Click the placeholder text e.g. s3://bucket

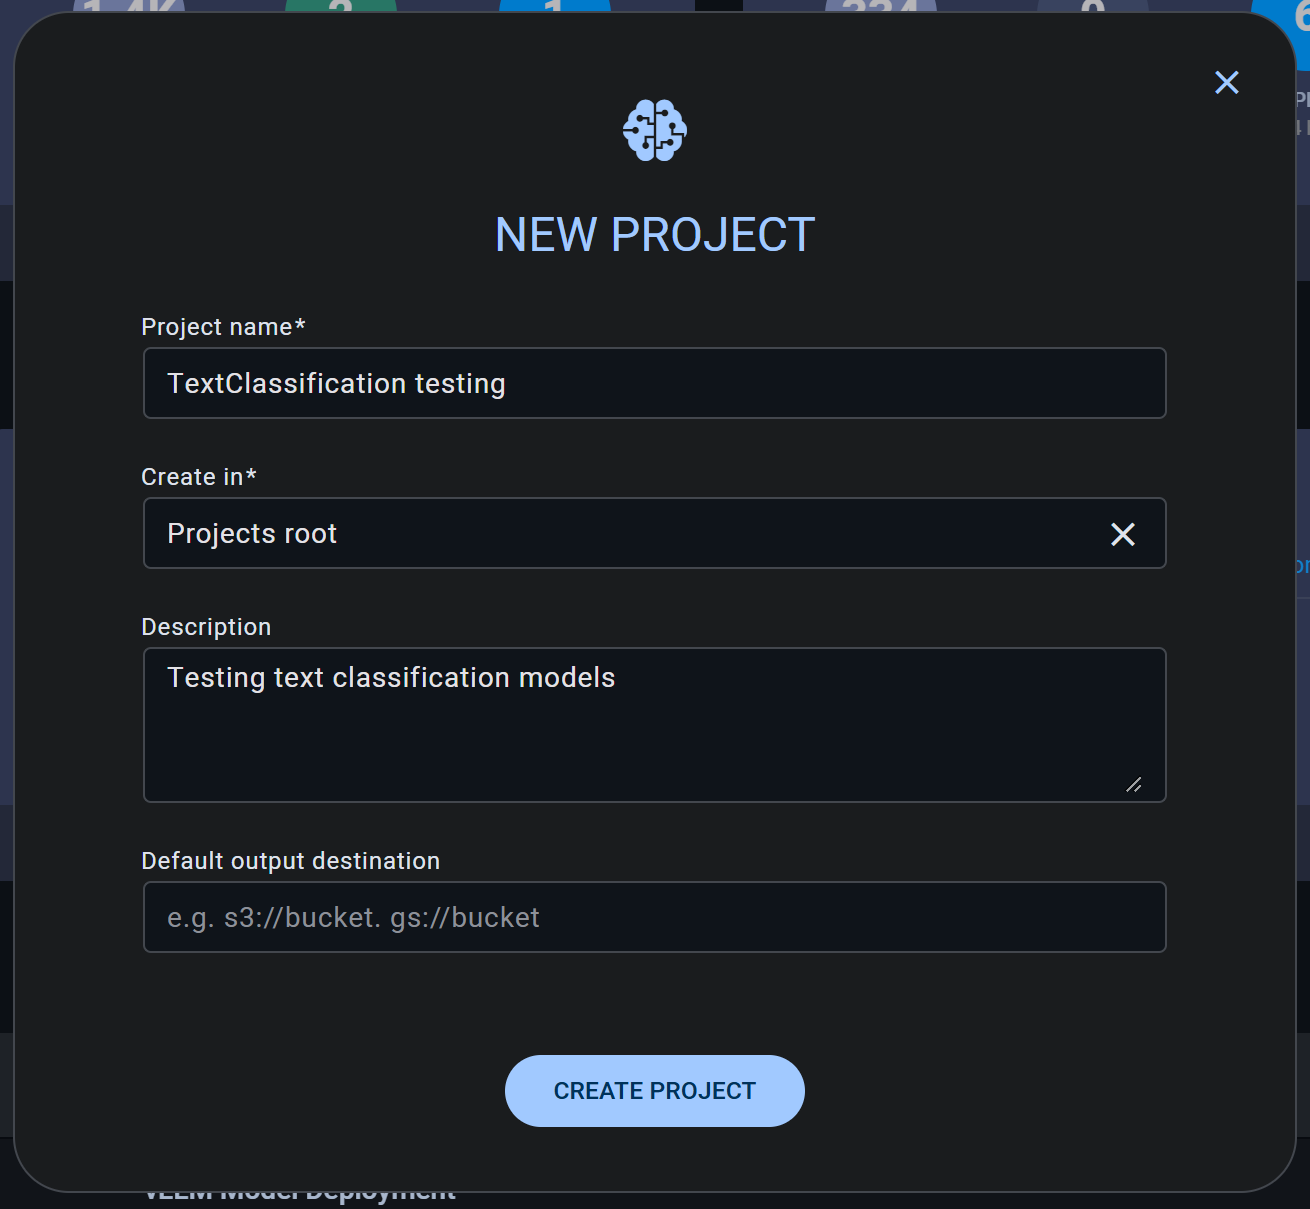(352, 917)
